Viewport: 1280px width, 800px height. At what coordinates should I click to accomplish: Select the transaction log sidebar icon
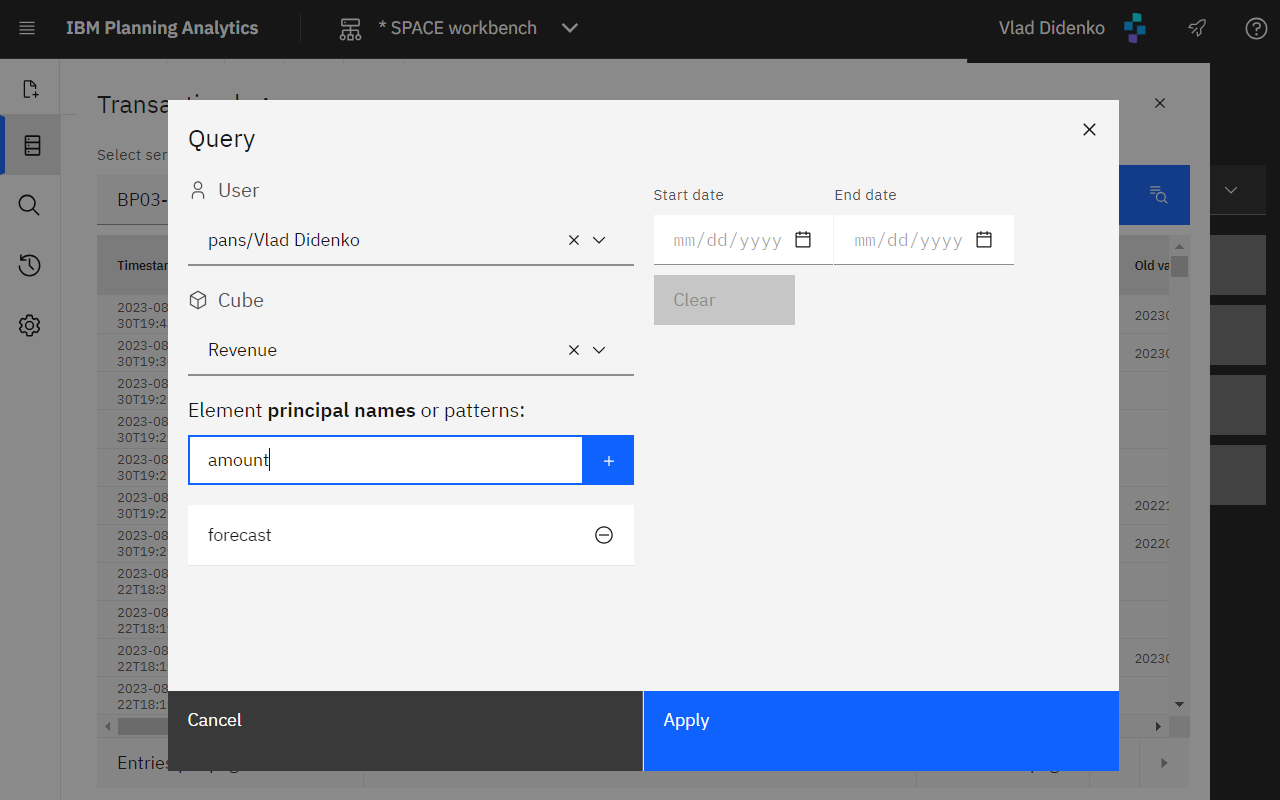(32, 146)
